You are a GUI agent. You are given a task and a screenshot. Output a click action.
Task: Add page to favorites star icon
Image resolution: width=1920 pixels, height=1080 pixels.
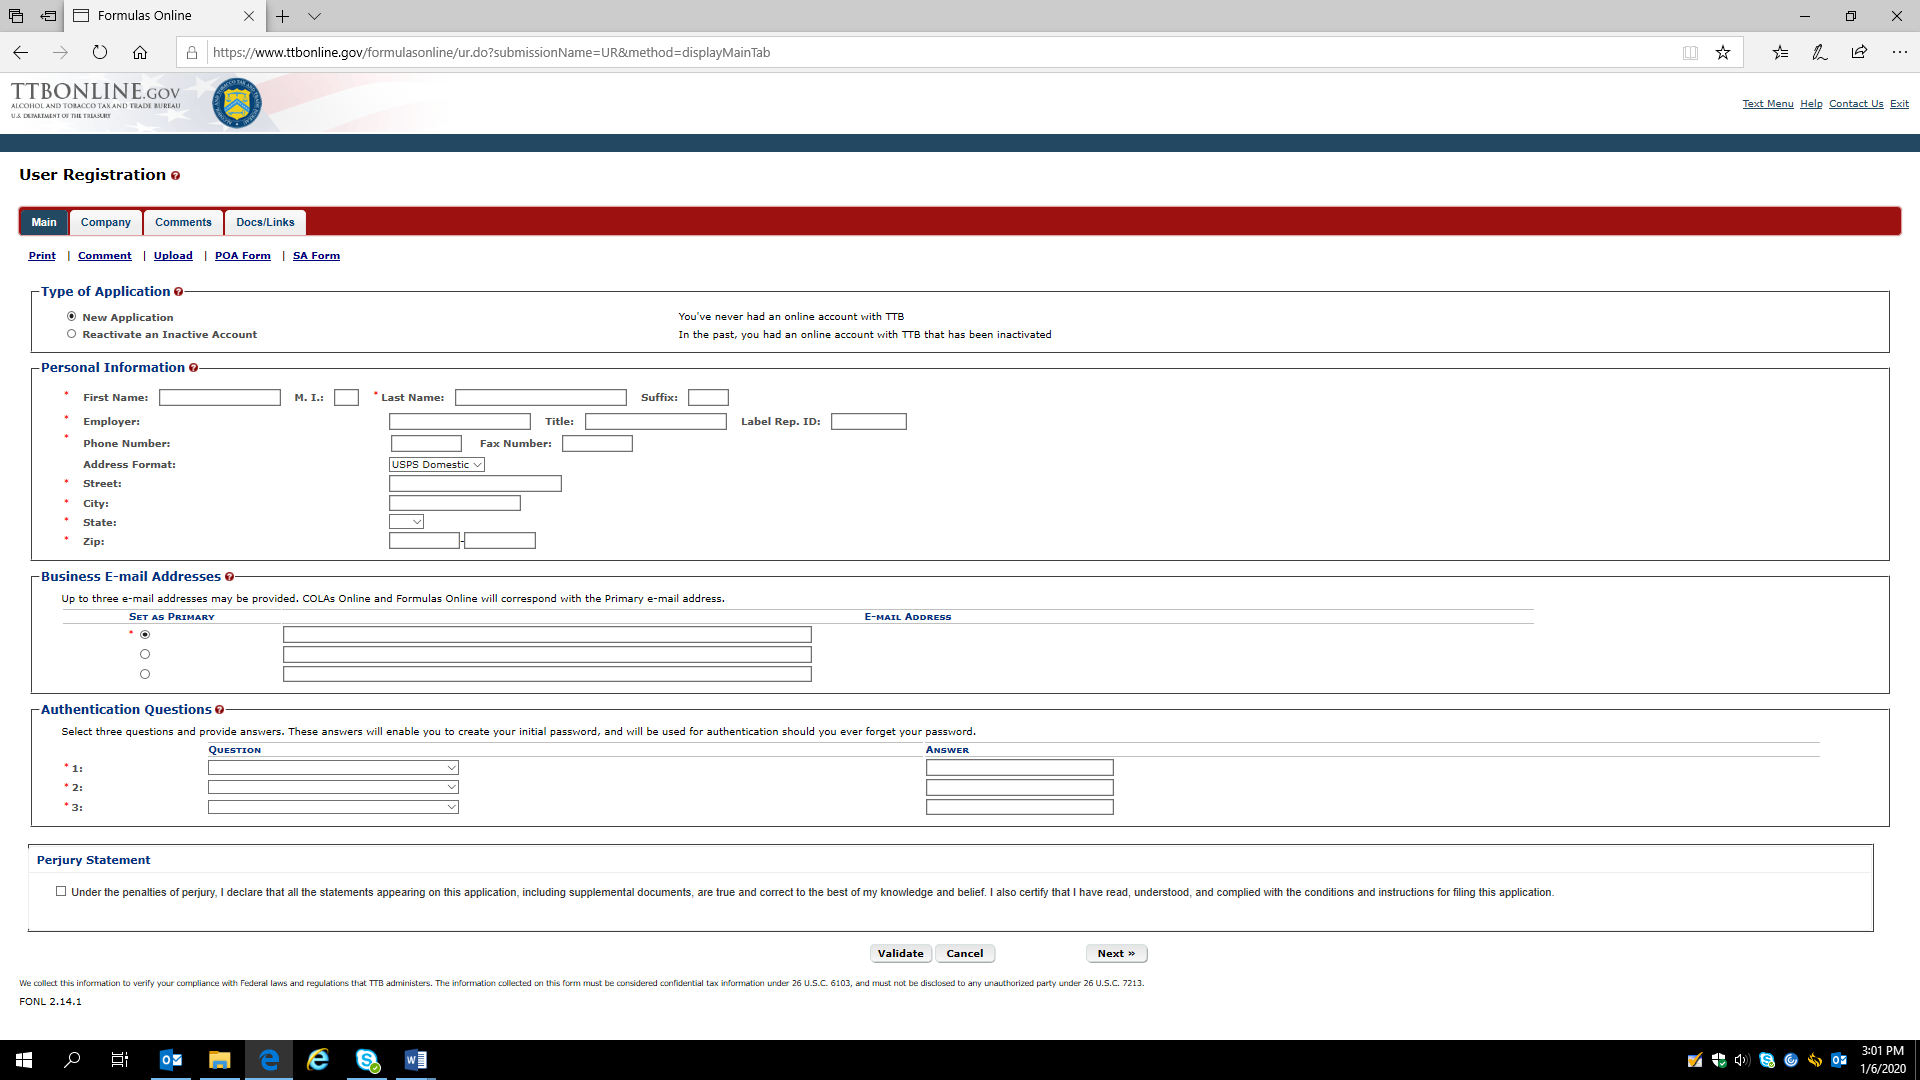point(1722,52)
